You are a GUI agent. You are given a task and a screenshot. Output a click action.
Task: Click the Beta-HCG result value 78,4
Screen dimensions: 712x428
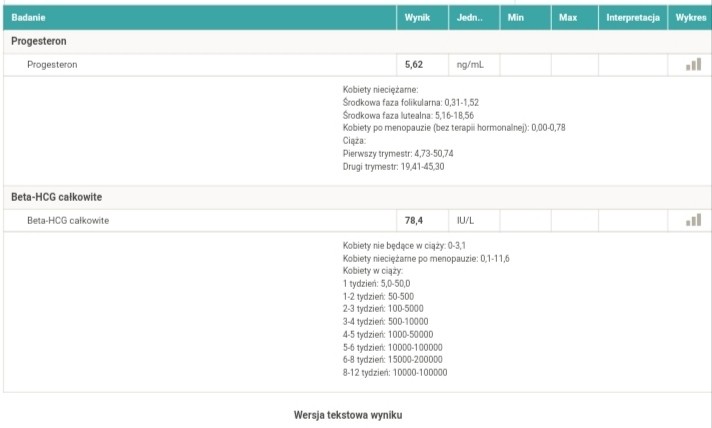(x=414, y=220)
